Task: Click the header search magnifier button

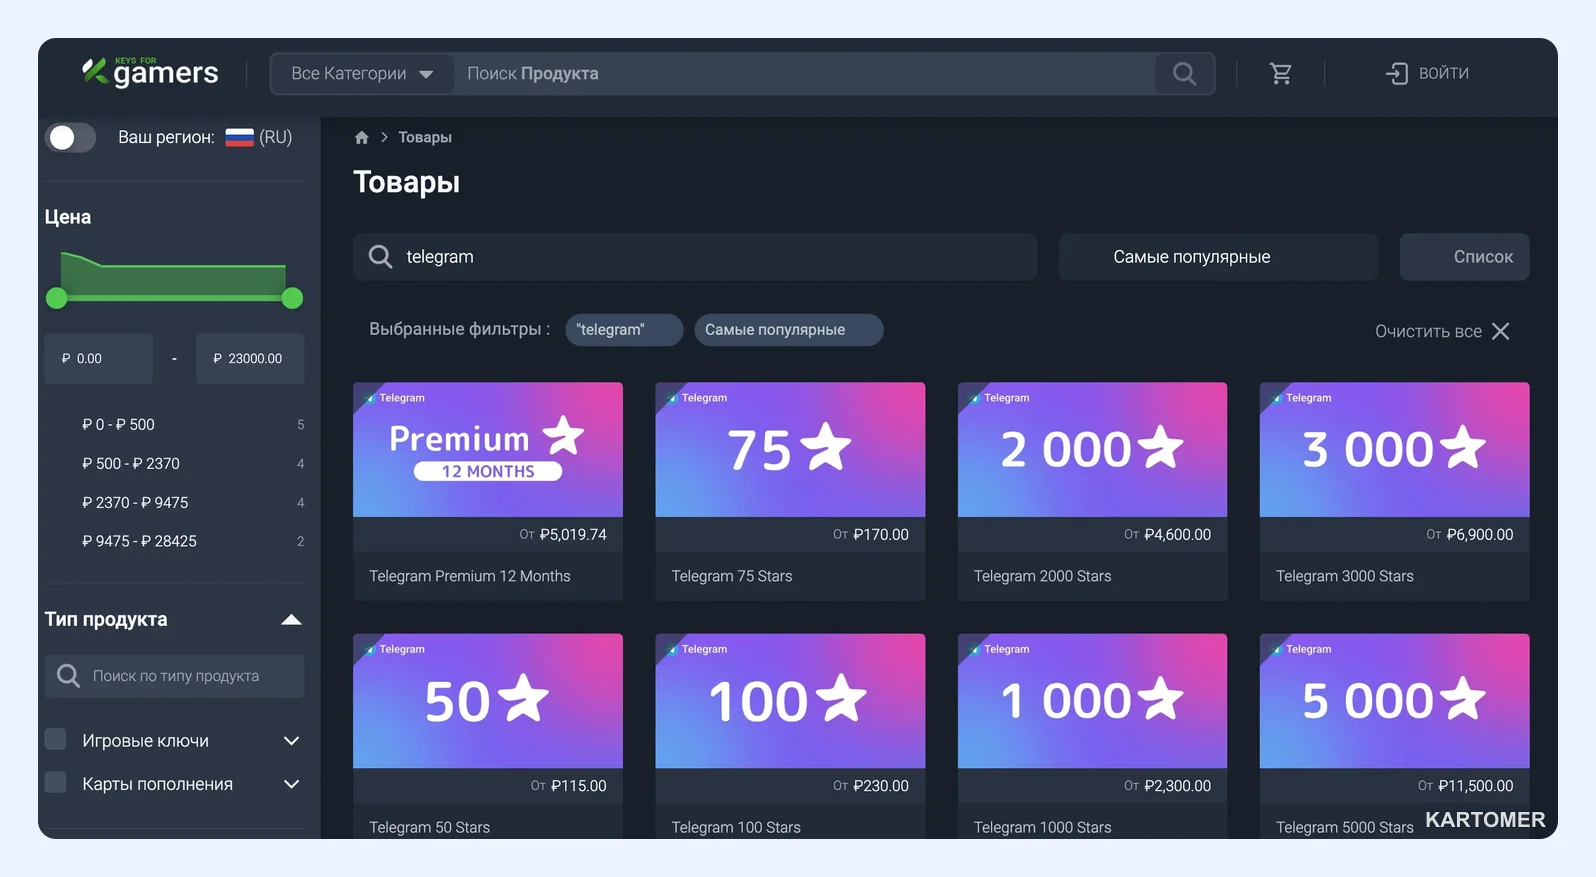Action: (1184, 74)
